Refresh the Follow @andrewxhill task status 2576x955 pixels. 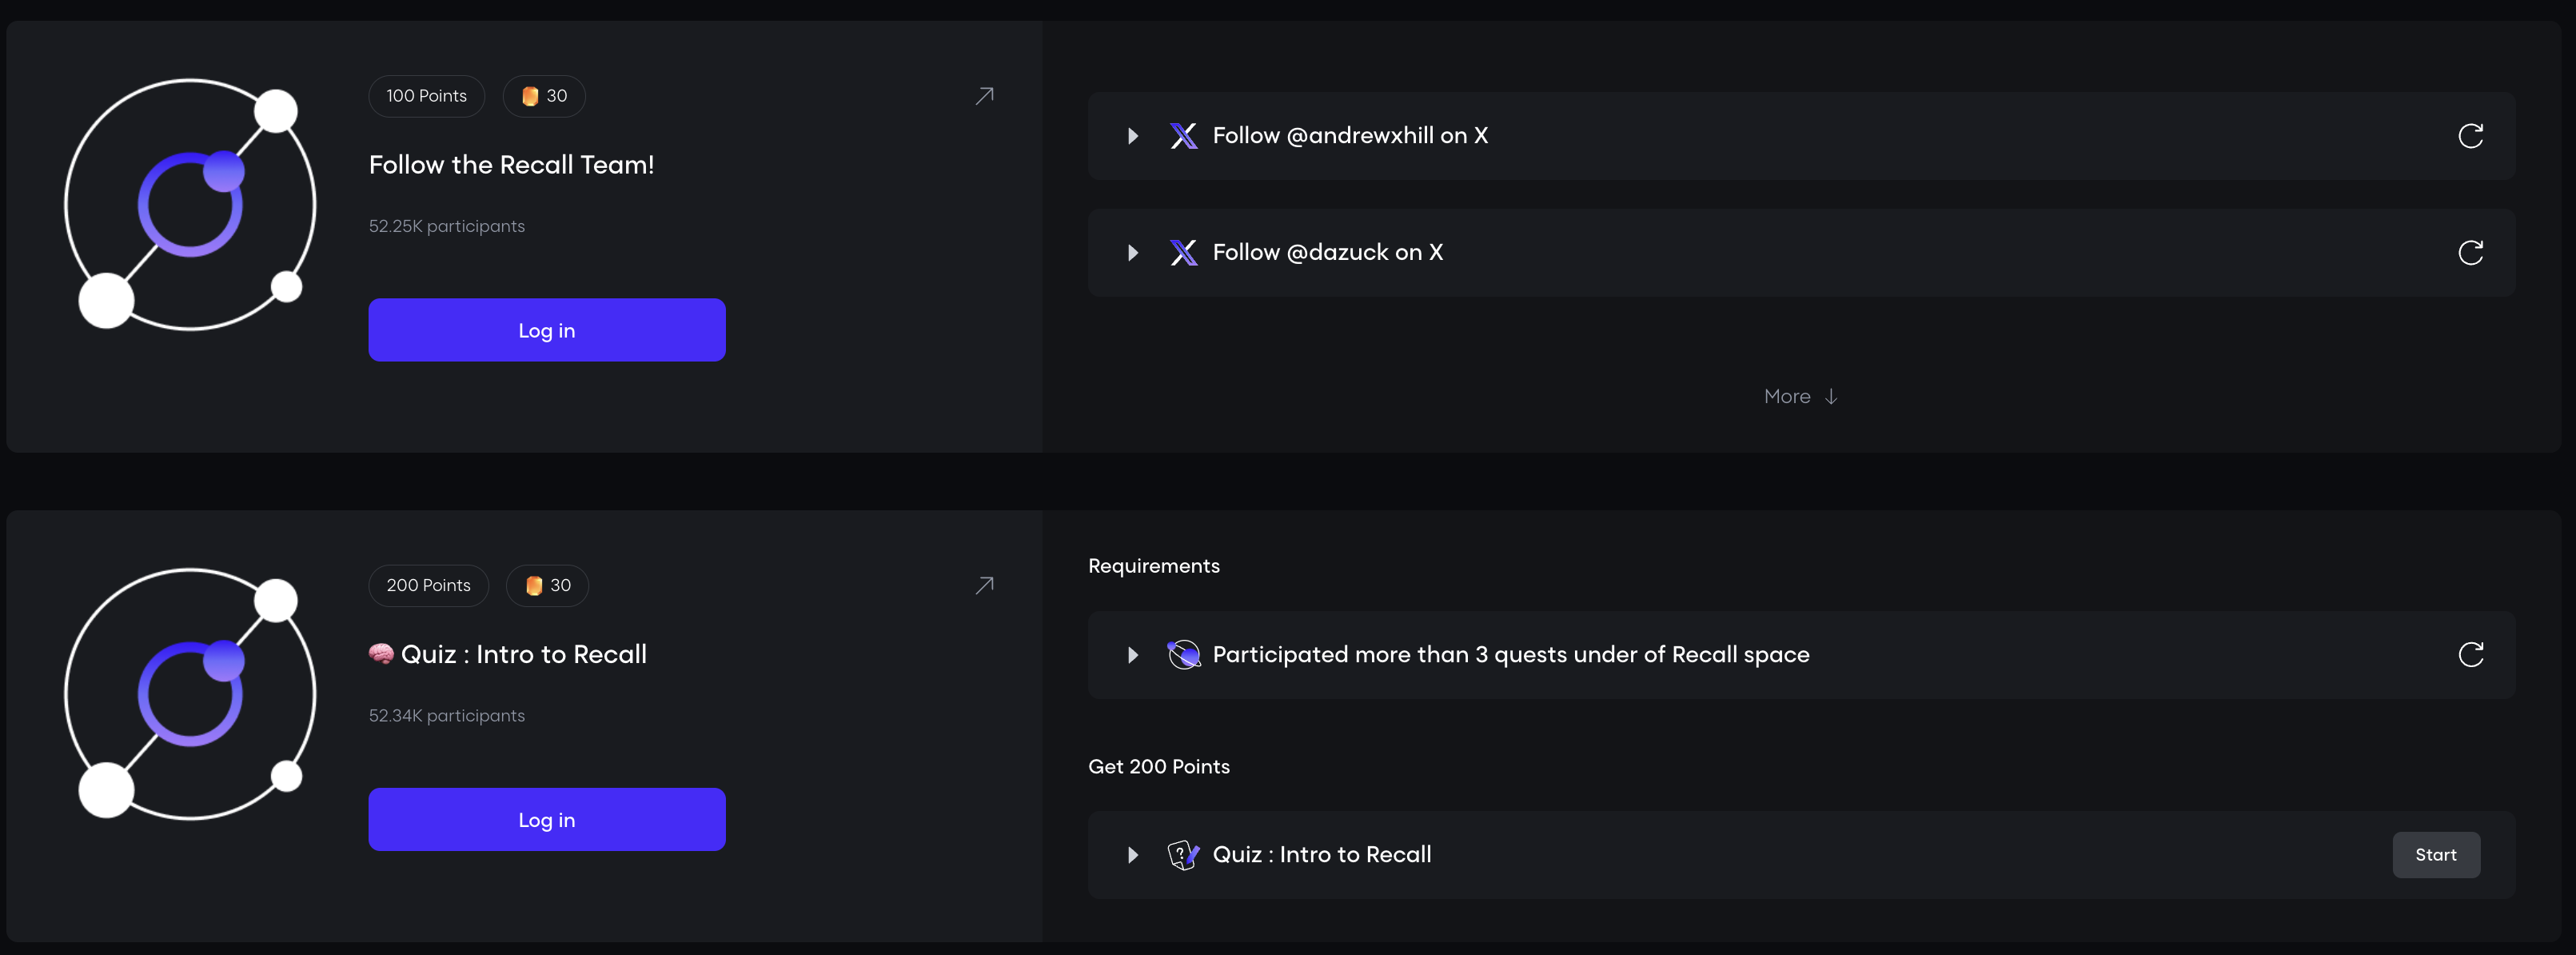point(2470,136)
